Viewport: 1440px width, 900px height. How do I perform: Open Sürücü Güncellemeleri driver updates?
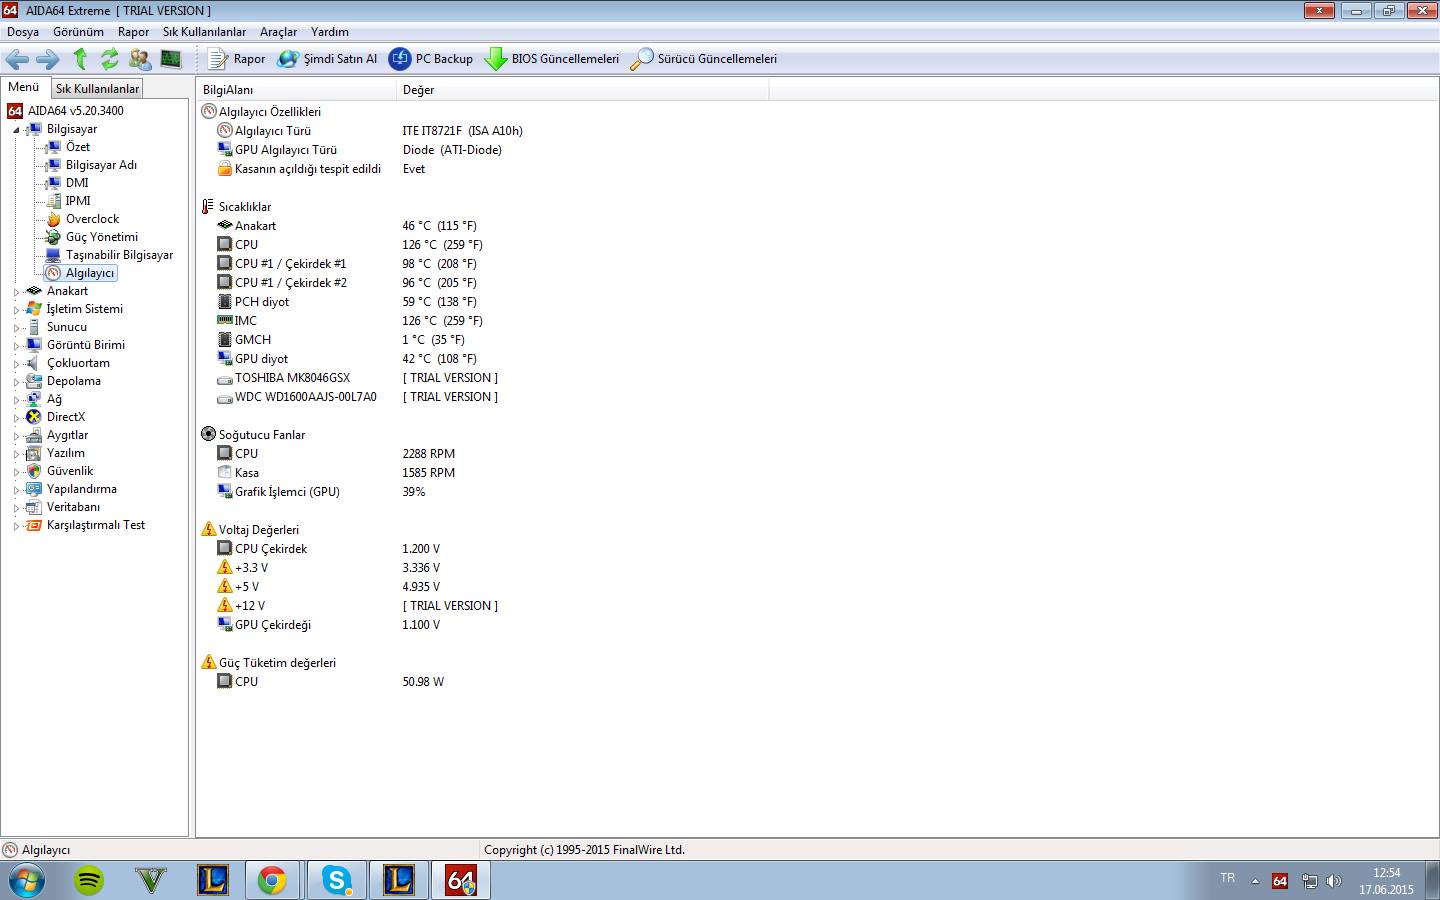[703, 59]
